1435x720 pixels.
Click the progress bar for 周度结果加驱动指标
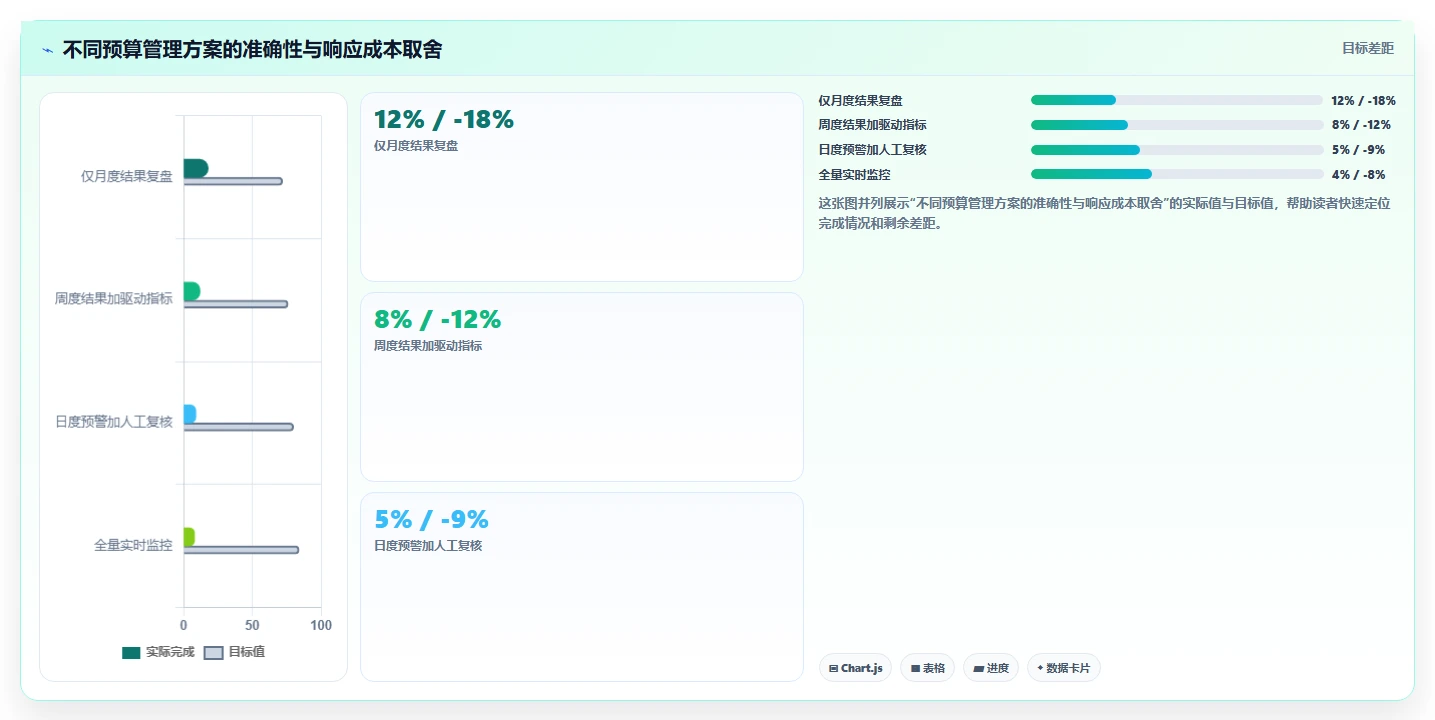1177,125
